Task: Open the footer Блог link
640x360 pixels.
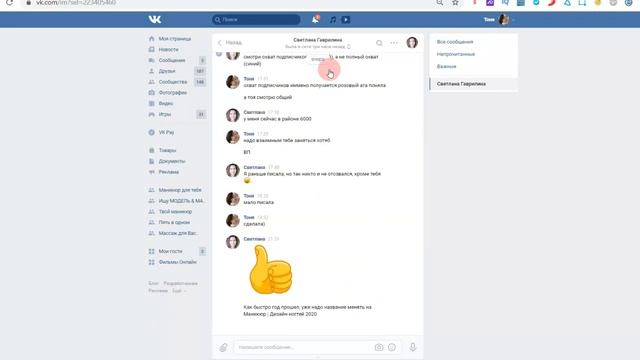Action: 153,283
